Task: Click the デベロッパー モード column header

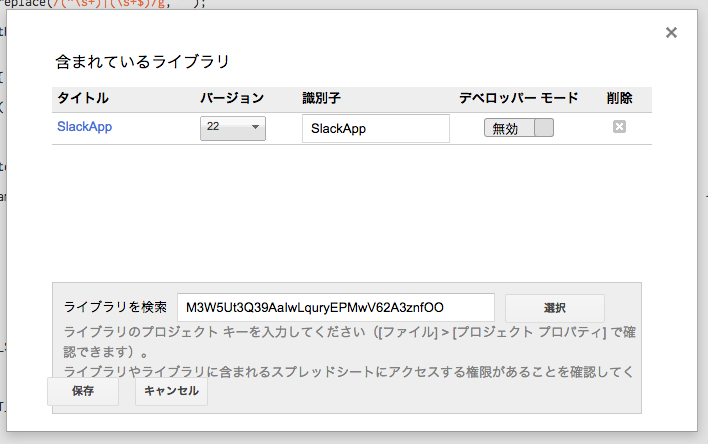Action: pyautogui.click(x=518, y=98)
